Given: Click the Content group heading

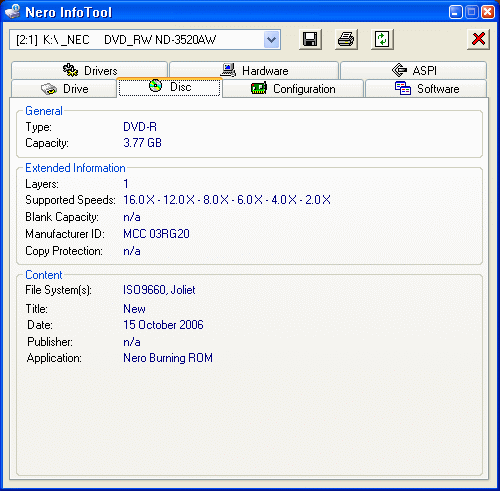Looking at the screenshot, I should click(x=44, y=275).
